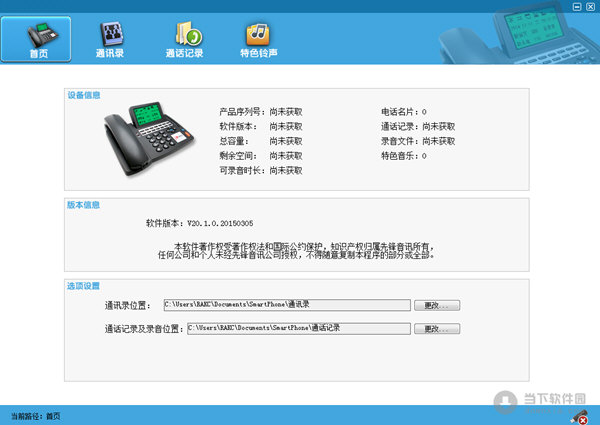Click the 设备信息 section heading
Image resolution: width=600 pixels, height=425 pixels.
click(x=84, y=95)
